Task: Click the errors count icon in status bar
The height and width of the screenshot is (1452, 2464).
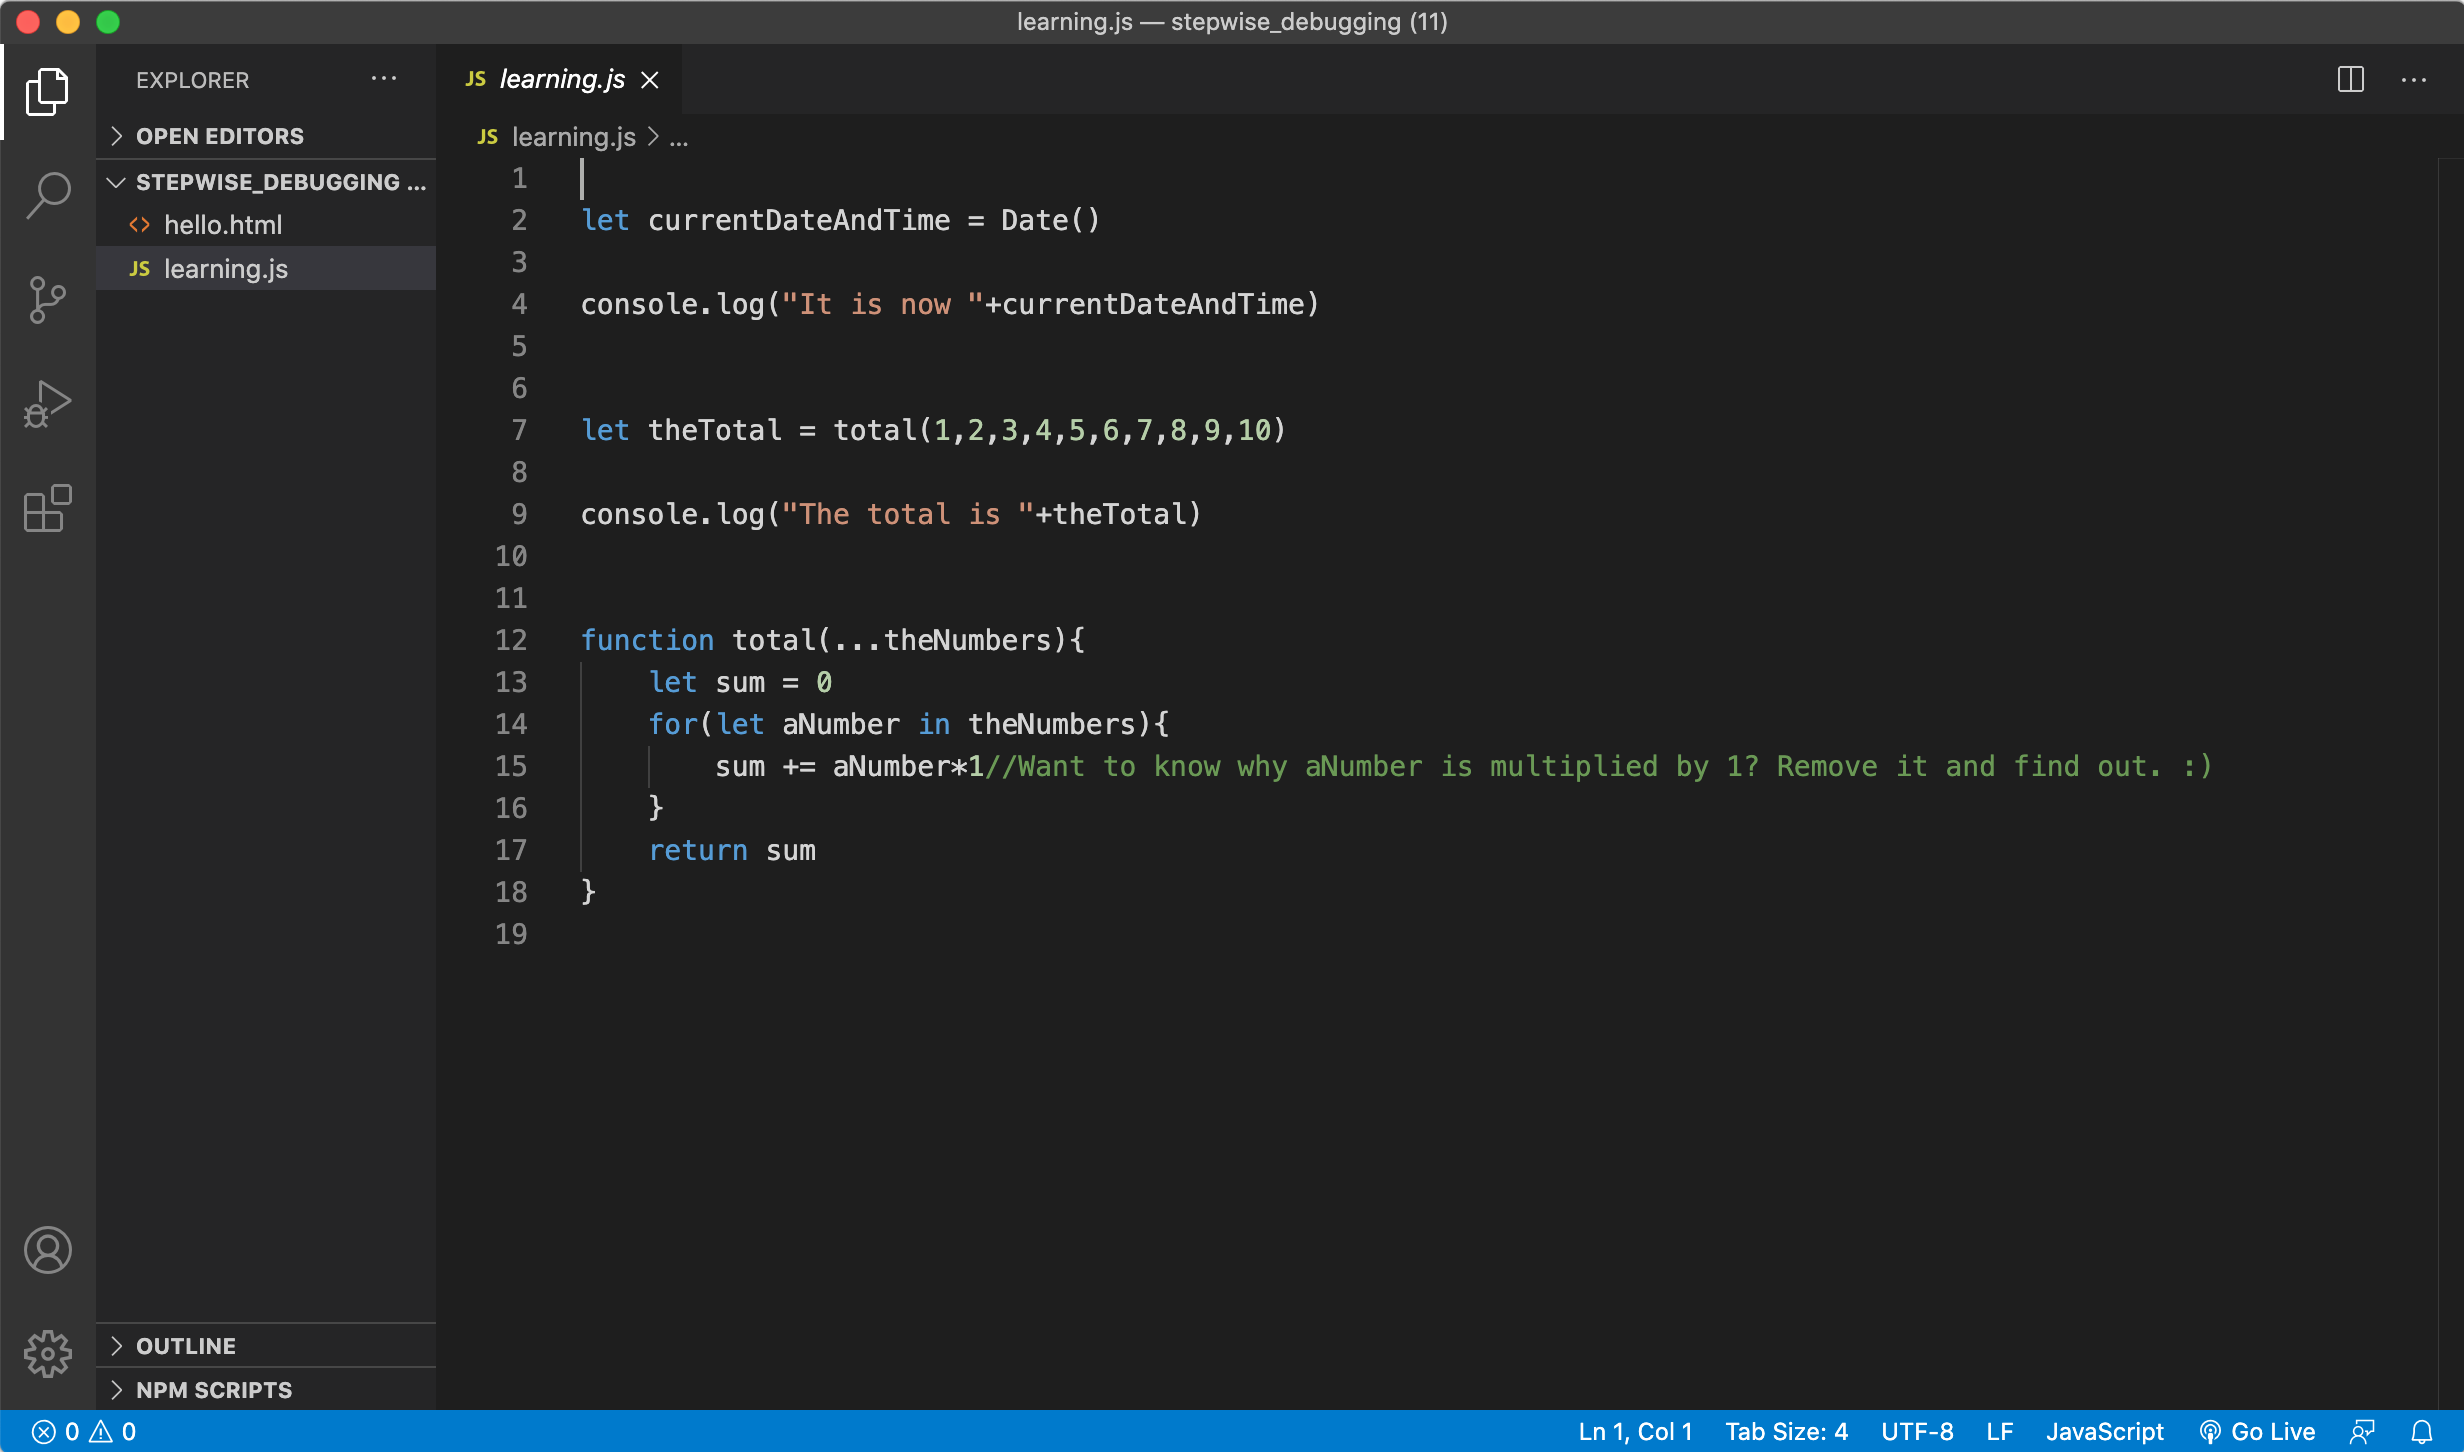Action: coord(43,1432)
